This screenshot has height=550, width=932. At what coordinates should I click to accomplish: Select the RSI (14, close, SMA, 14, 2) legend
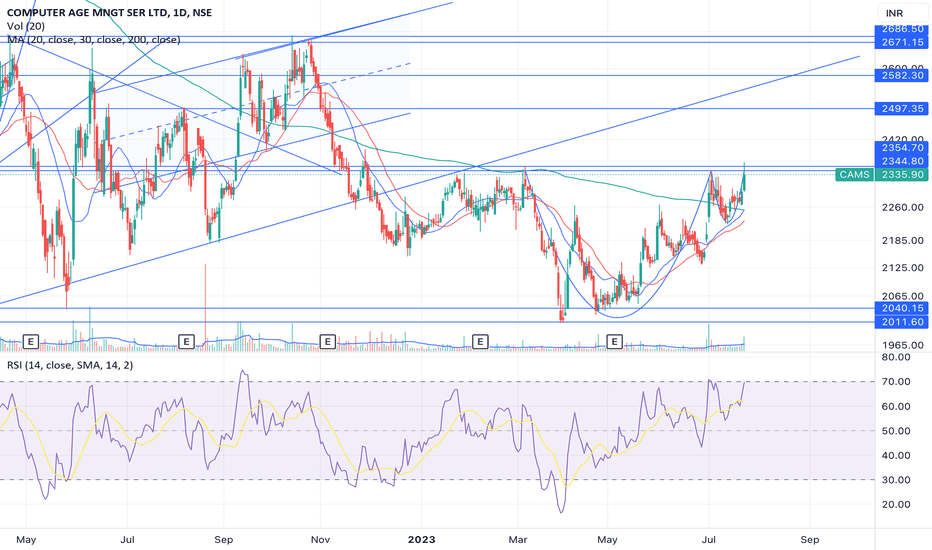(70, 365)
